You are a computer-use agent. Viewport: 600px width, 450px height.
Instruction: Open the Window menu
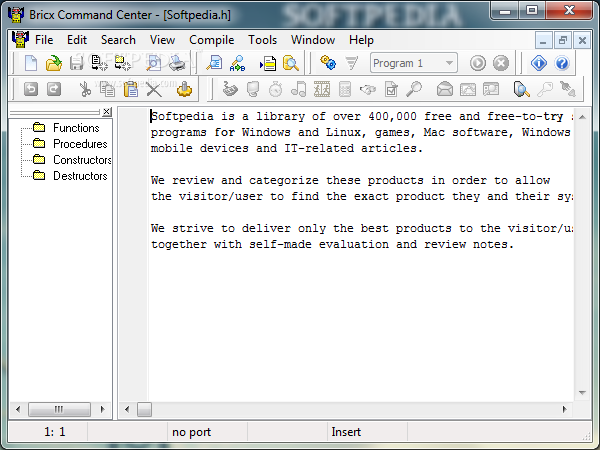point(313,40)
